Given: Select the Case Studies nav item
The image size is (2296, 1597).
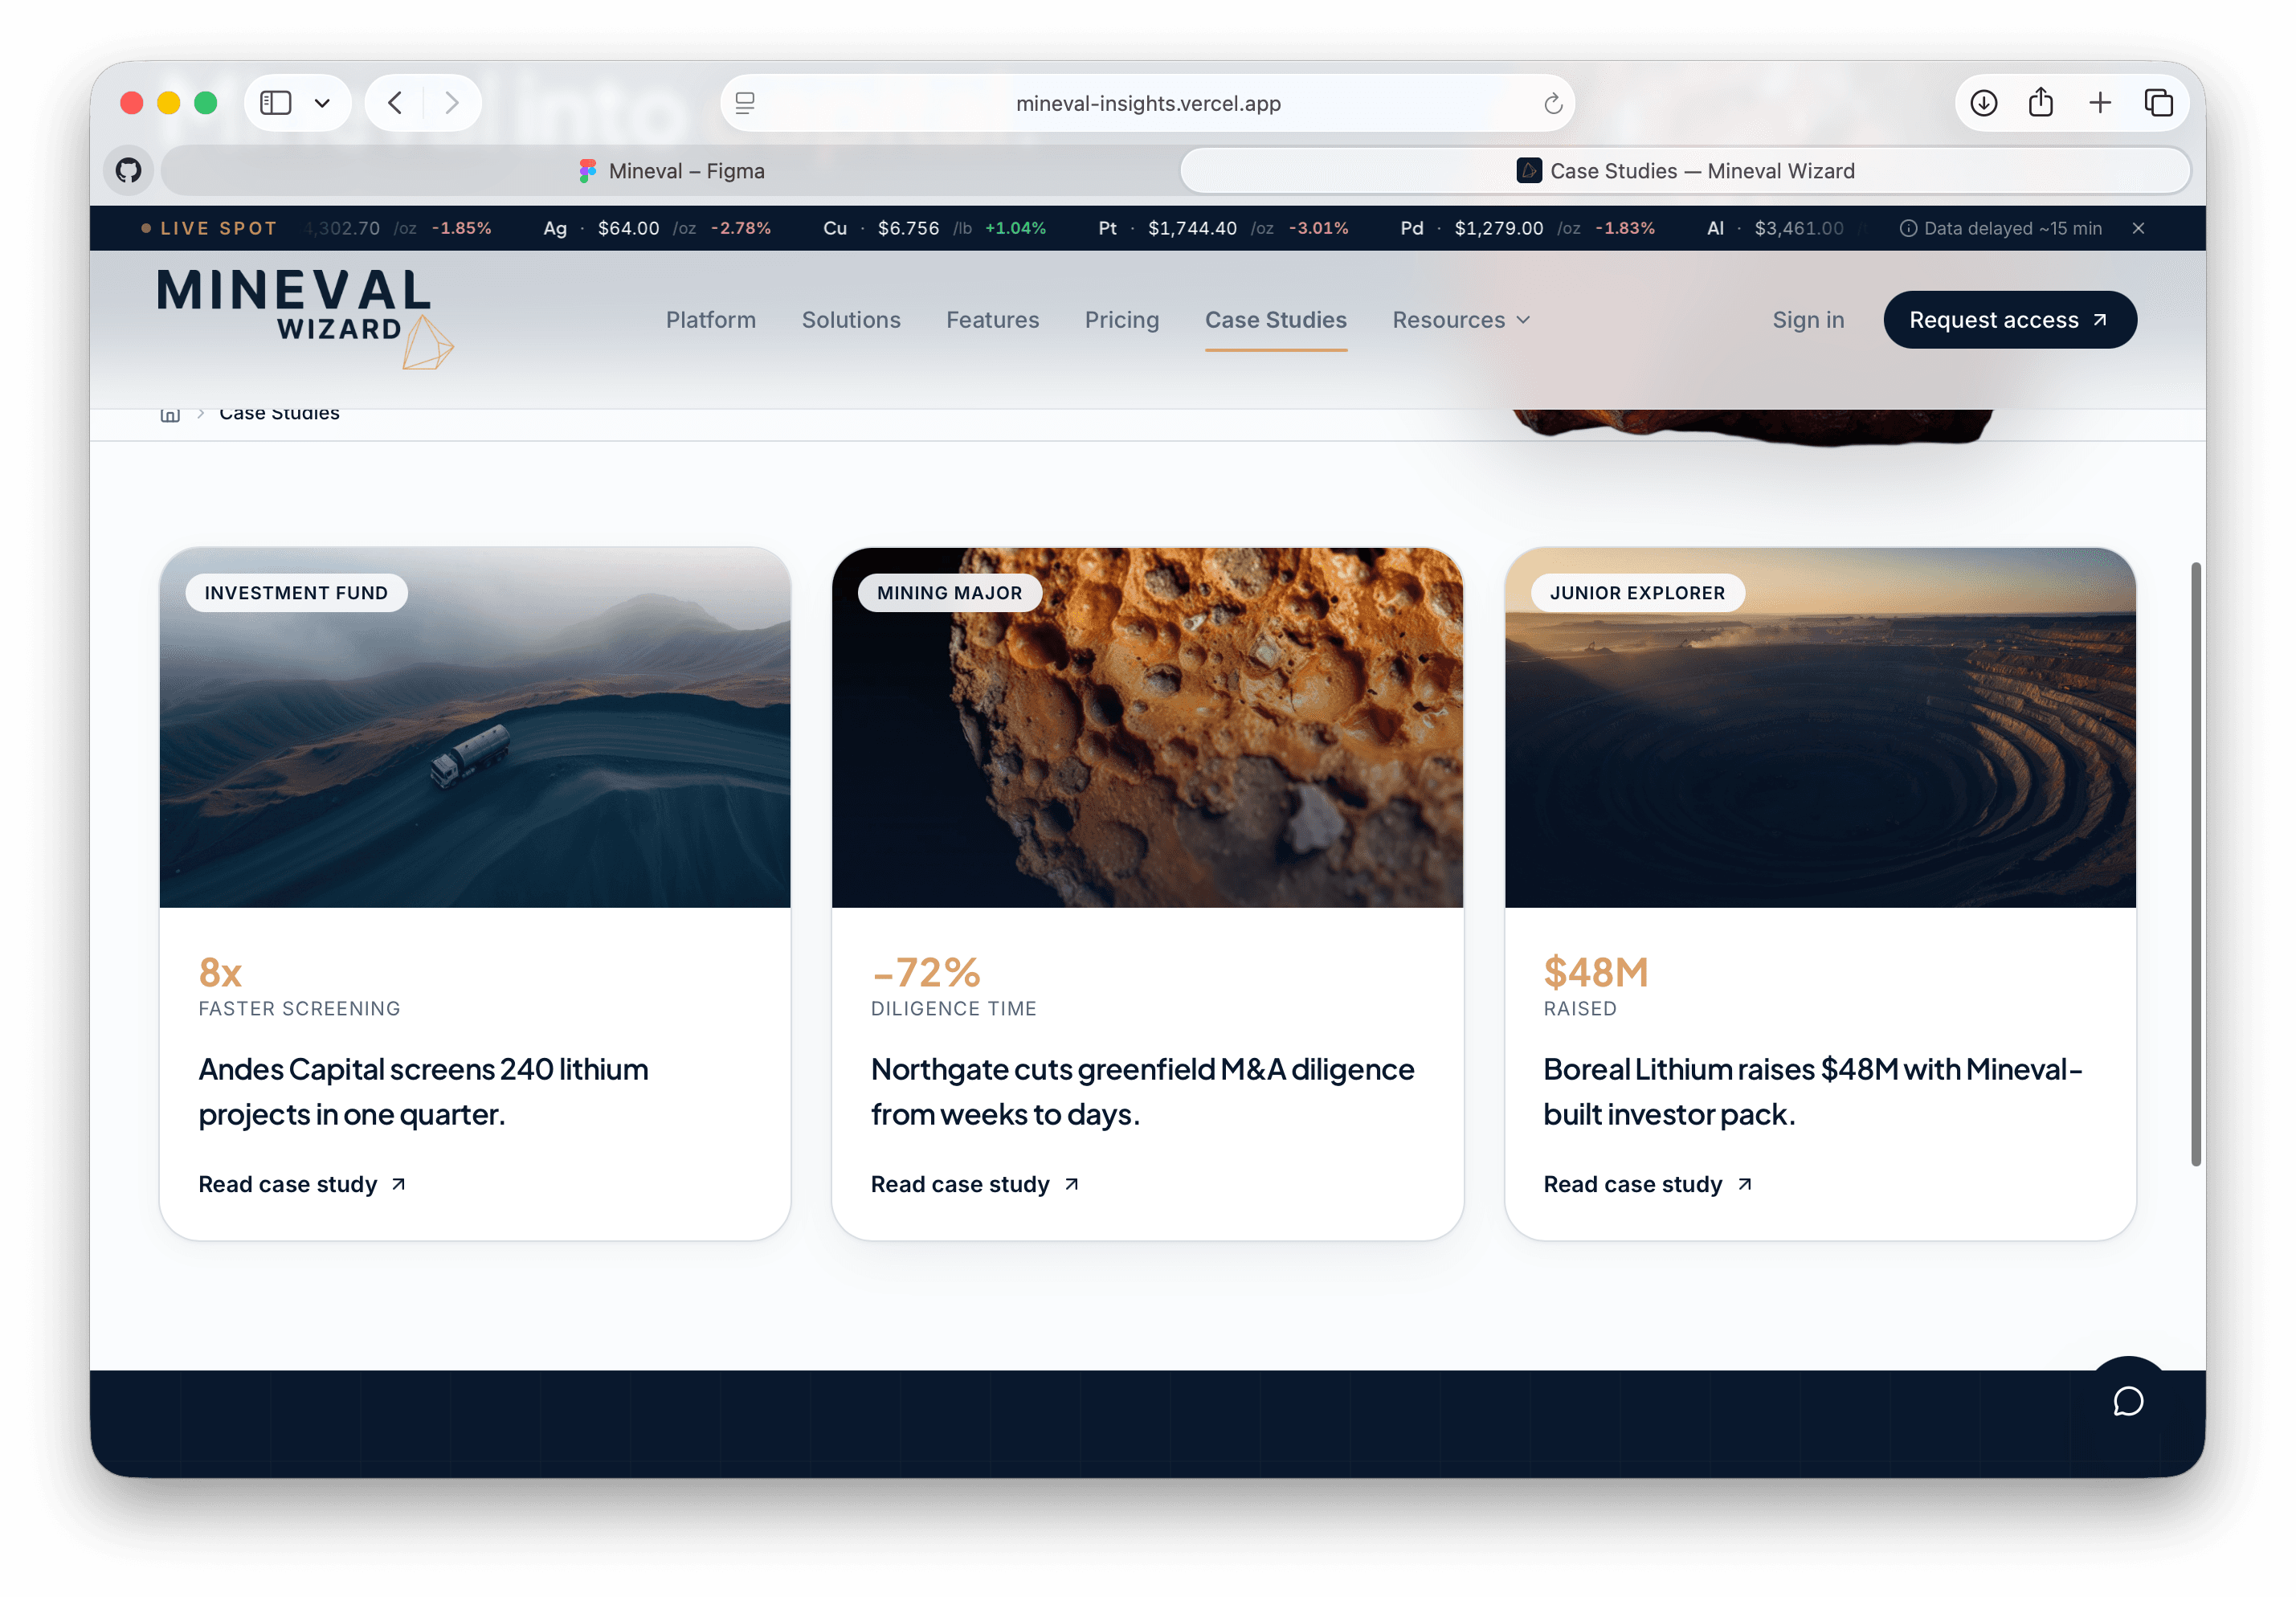Looking at the screenshot, I should [1275, 320].
